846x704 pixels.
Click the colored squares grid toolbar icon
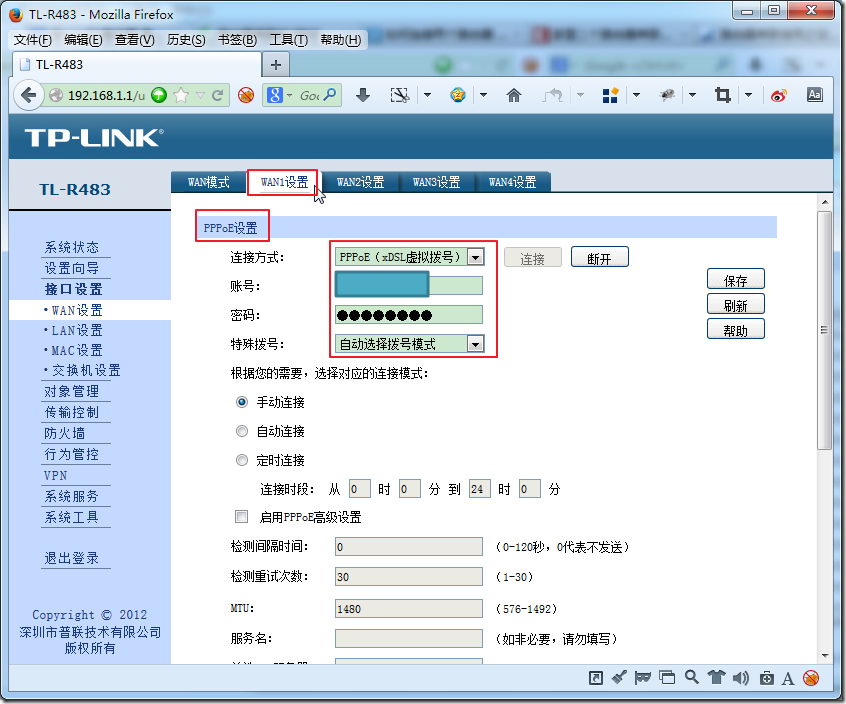tap(610, 95)
